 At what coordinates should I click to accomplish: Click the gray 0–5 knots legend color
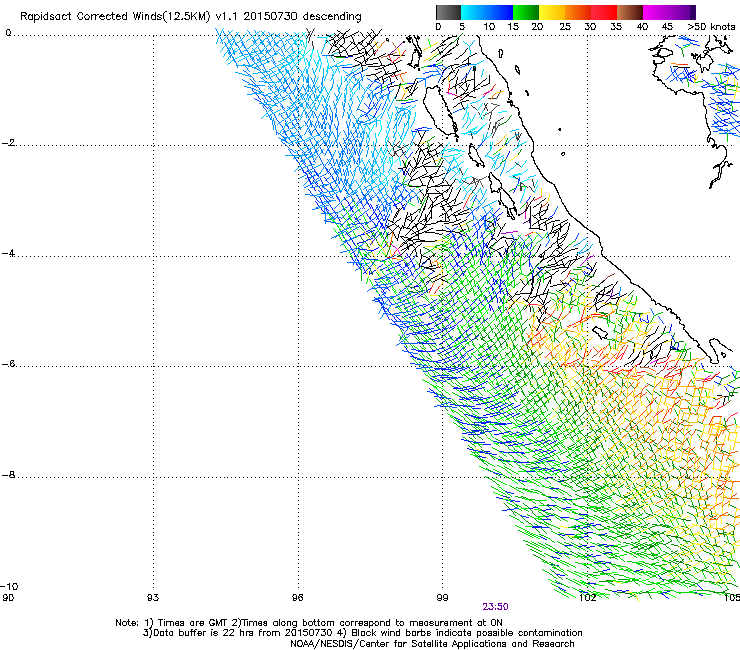click(448, 12)
